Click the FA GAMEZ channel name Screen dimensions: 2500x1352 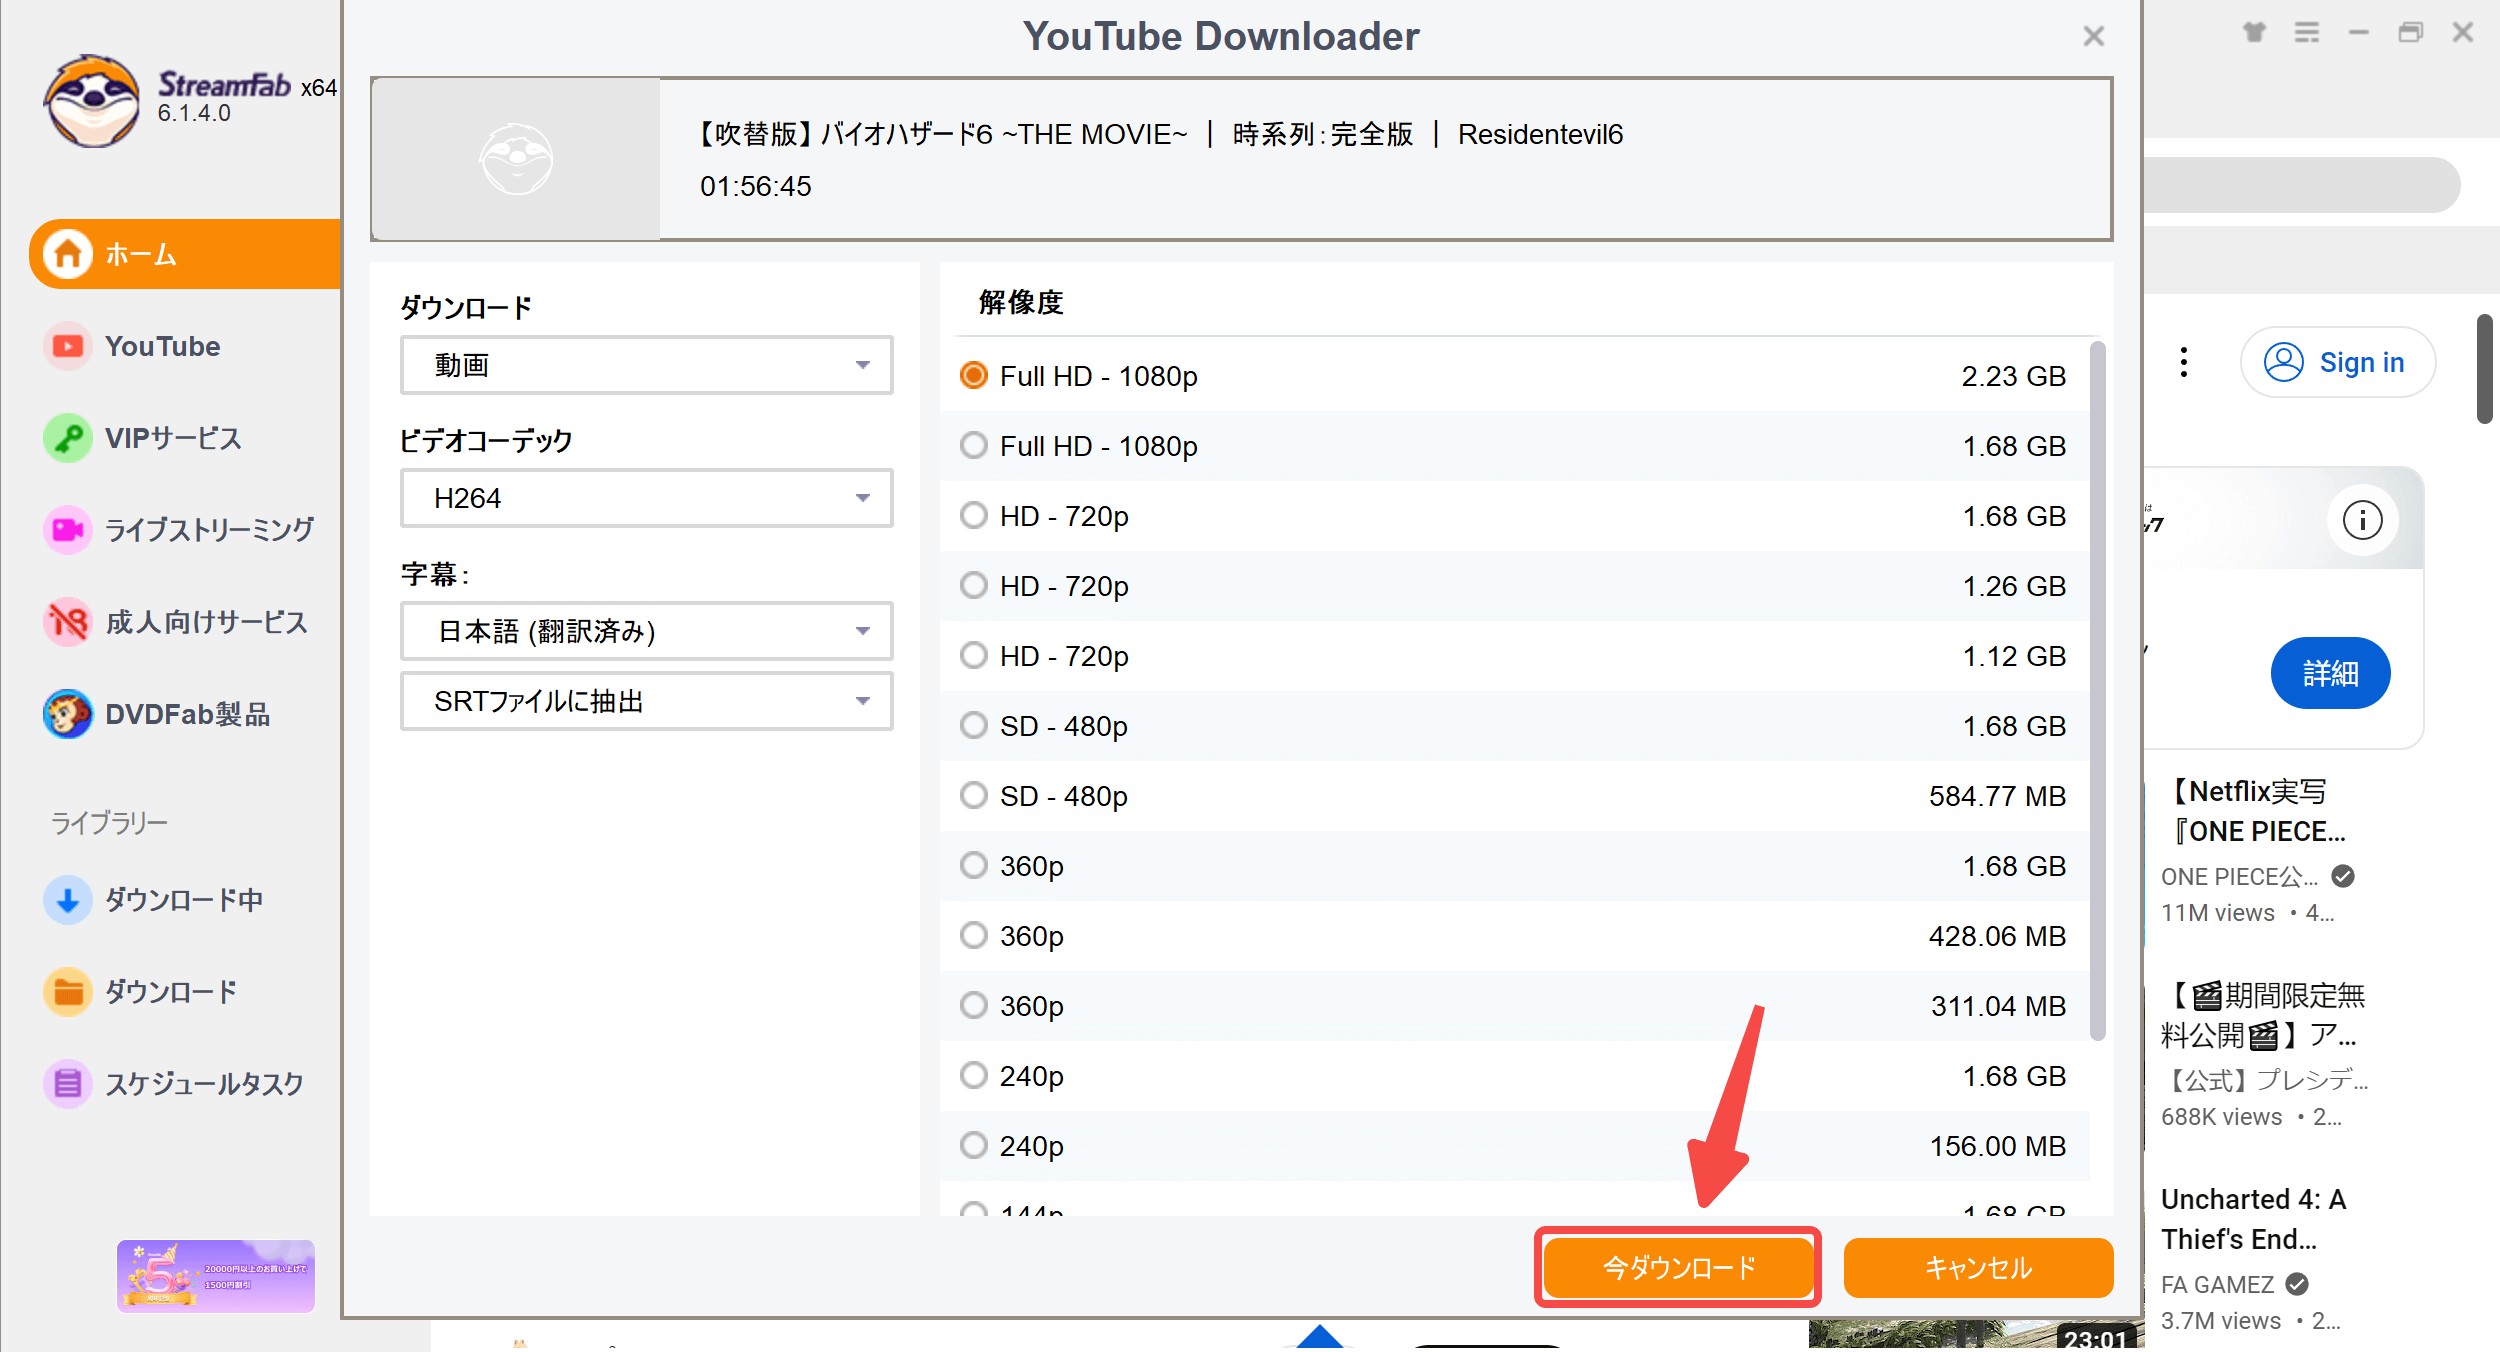pos(2218,1284)
